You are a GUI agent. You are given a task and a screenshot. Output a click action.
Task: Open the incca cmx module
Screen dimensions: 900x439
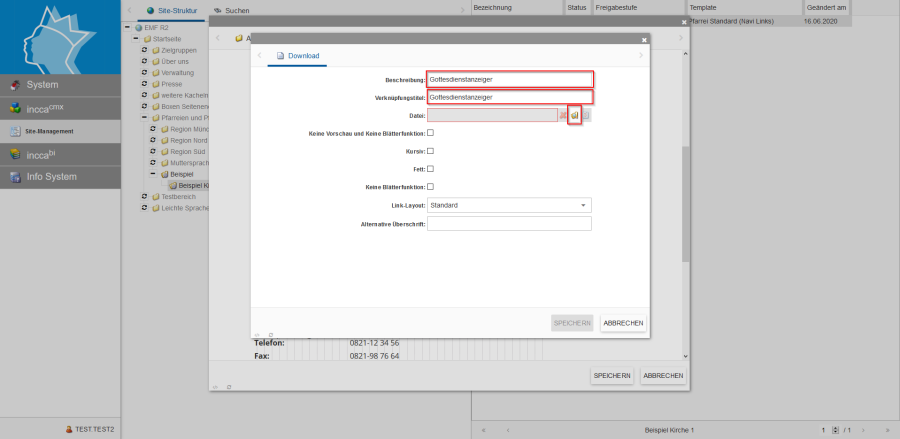tap(60, 107)
